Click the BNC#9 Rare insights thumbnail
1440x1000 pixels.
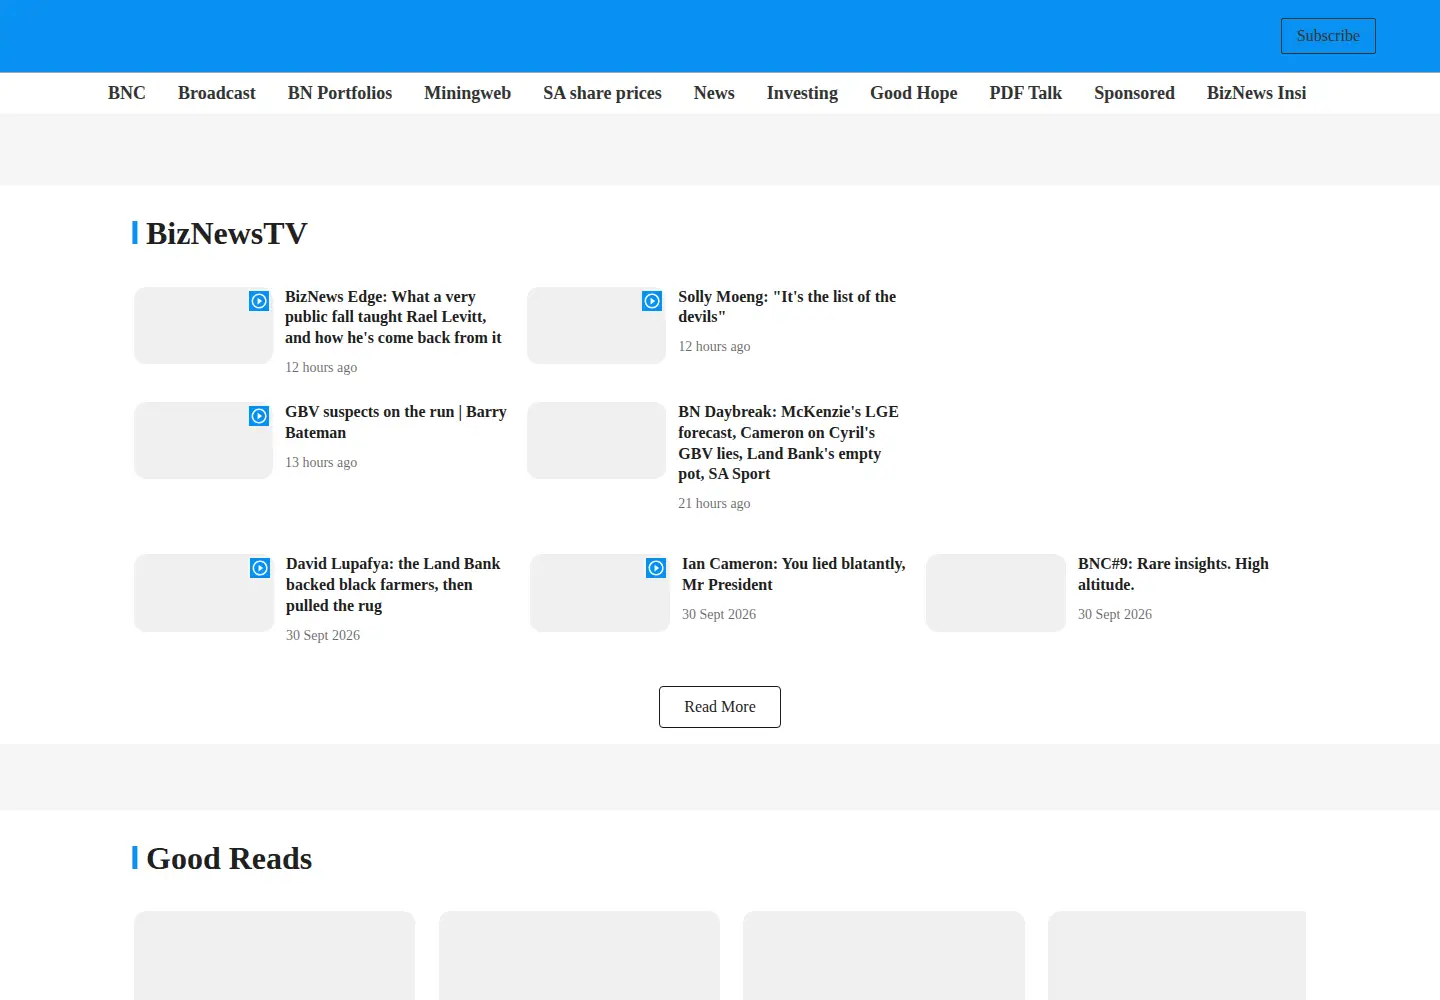point(996,593)
